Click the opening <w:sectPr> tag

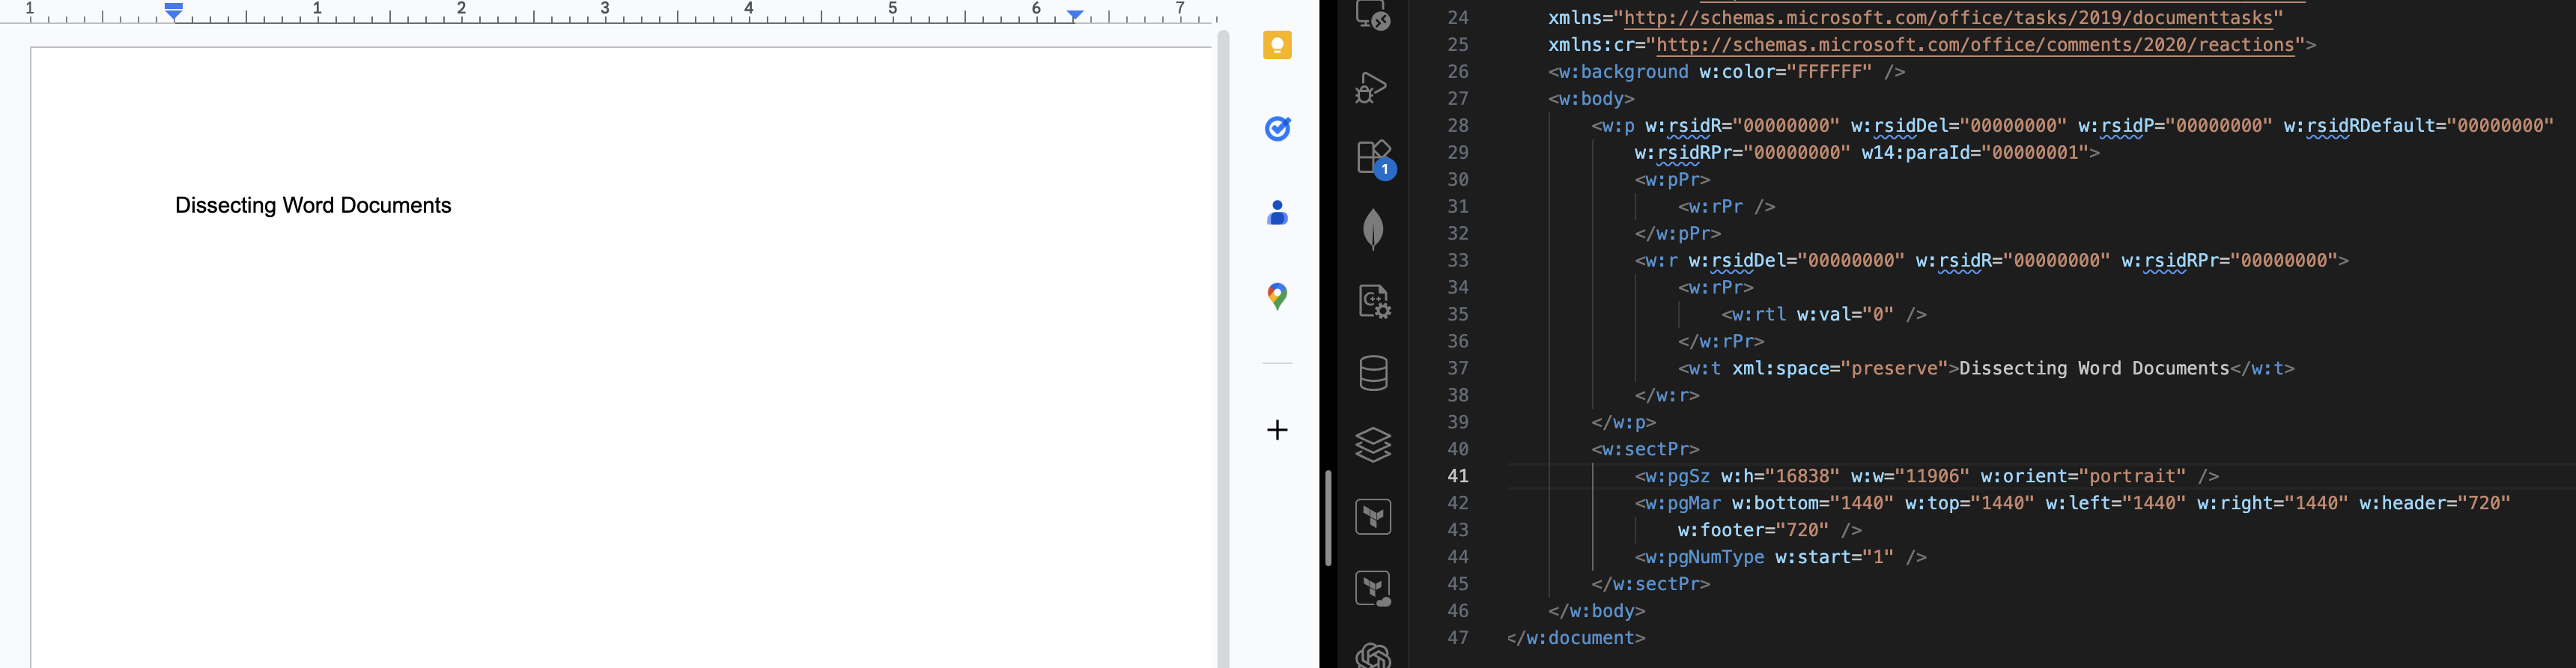1646,450
